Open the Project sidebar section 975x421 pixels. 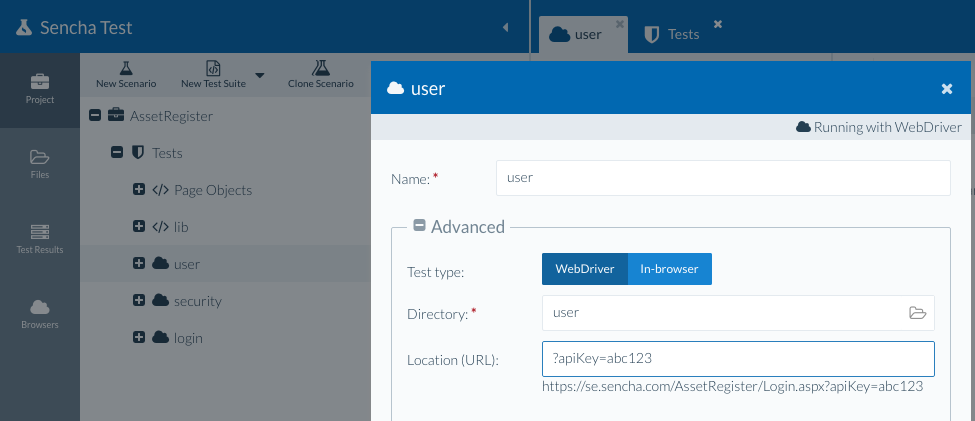(x=40, y=89)
